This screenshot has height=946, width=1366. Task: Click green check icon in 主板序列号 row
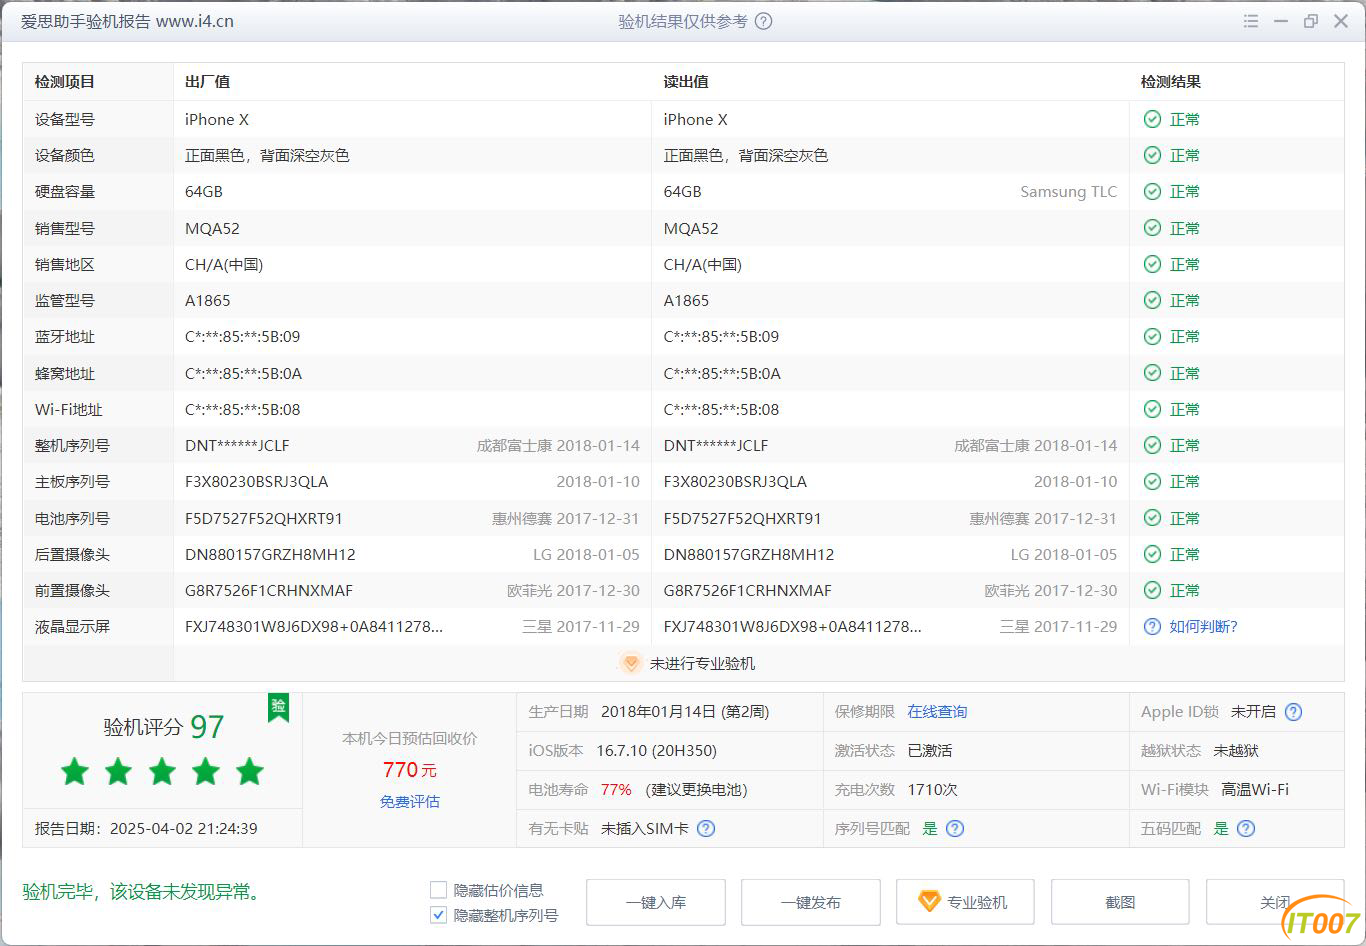(1152, 481)
